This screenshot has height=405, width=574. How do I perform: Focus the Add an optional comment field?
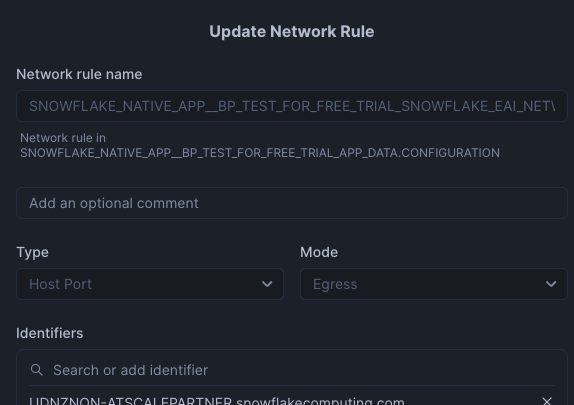pyautogui.click(x=292, y=203)
